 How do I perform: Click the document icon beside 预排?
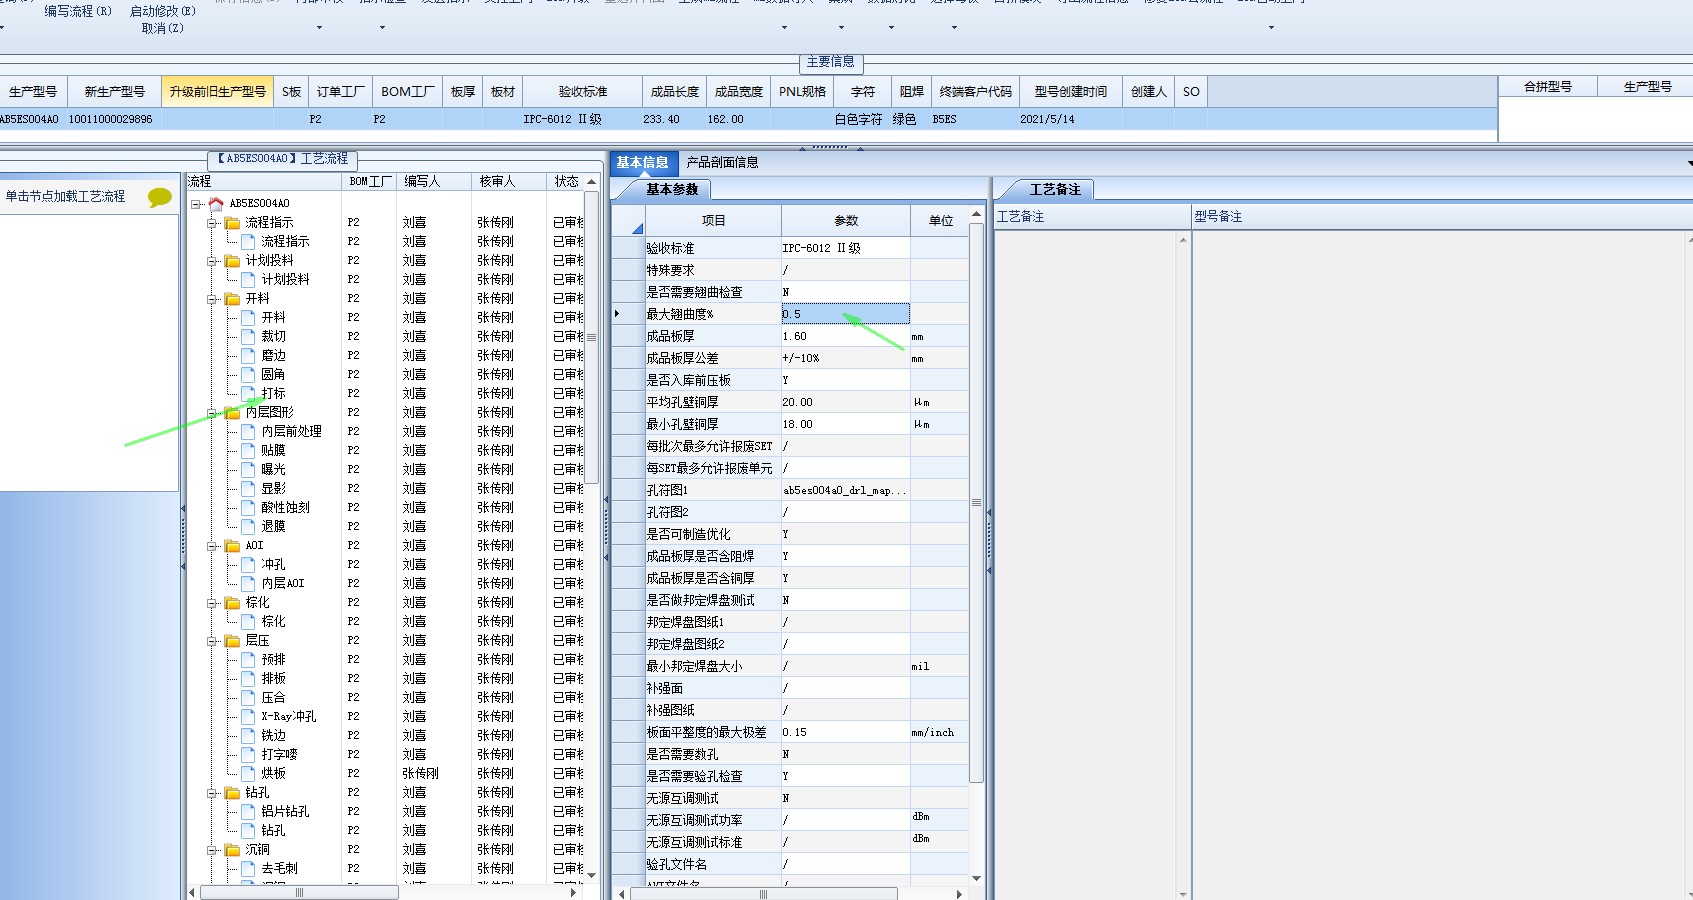tap(248, 659)
